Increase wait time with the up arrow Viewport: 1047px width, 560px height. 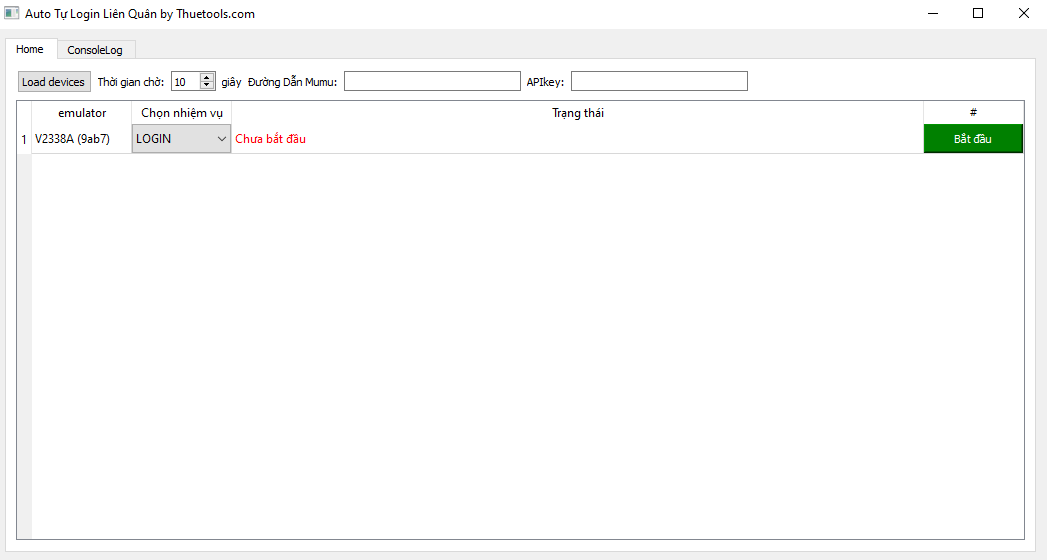[207, 77]
